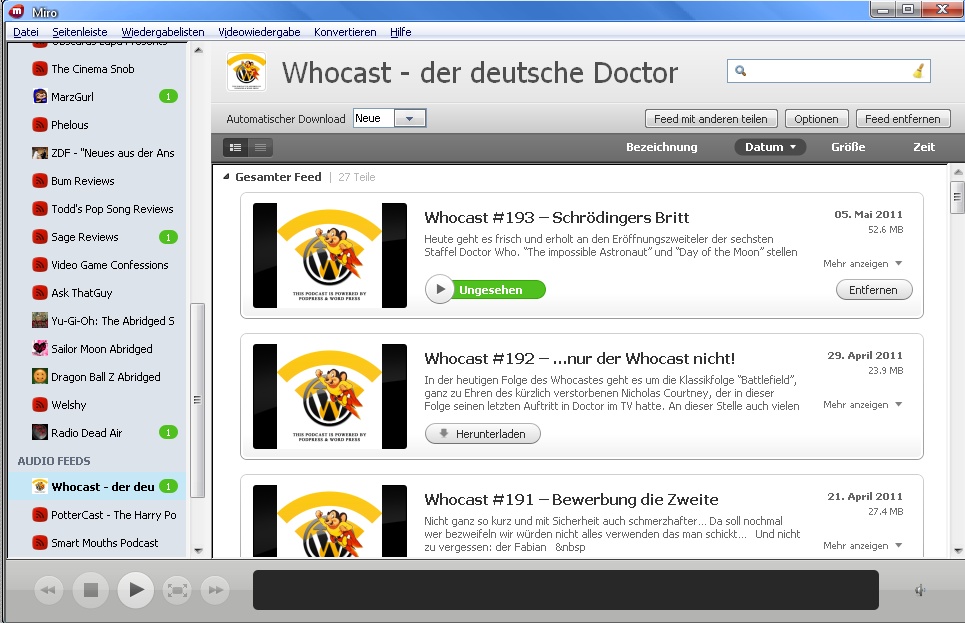
Task: Play Whocast #193 via its play icon
Action: coord(439,290)
